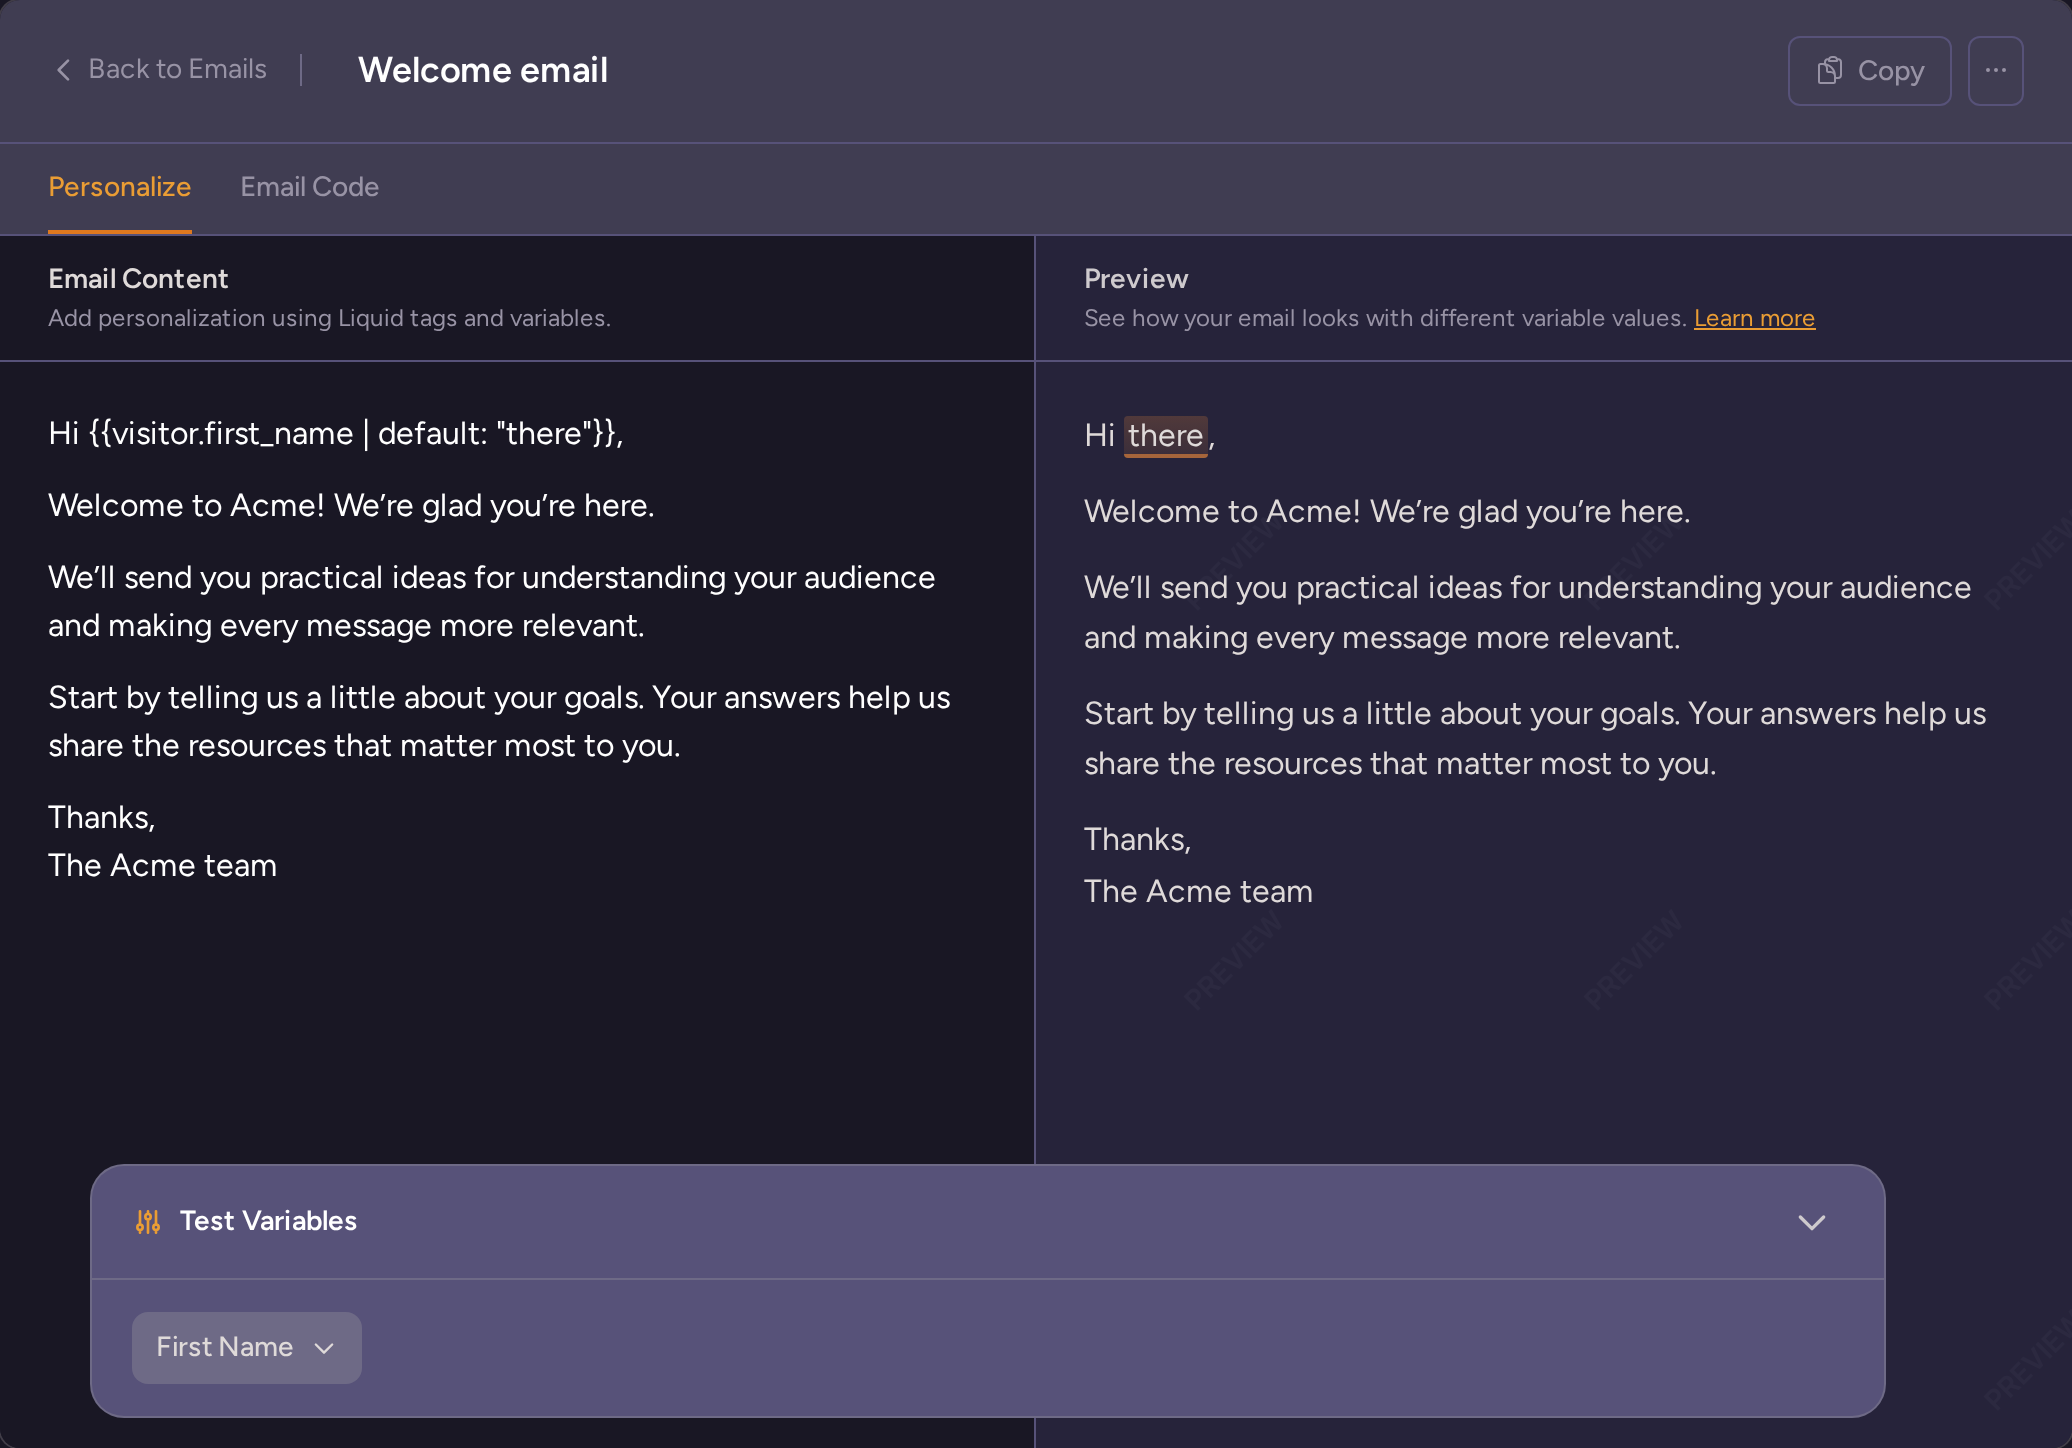The width and height of the screenshot is (2072, 1448).
Task: Click the Copy button label
Action: (x=1891, y=71)
